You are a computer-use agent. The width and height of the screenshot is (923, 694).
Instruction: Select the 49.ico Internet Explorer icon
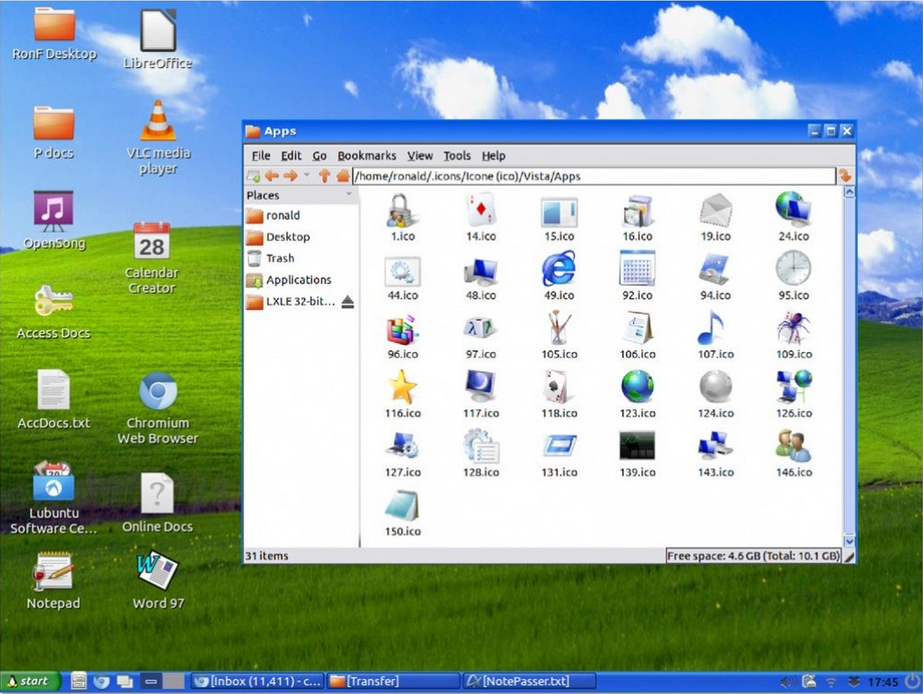click(x=559, y=269)
